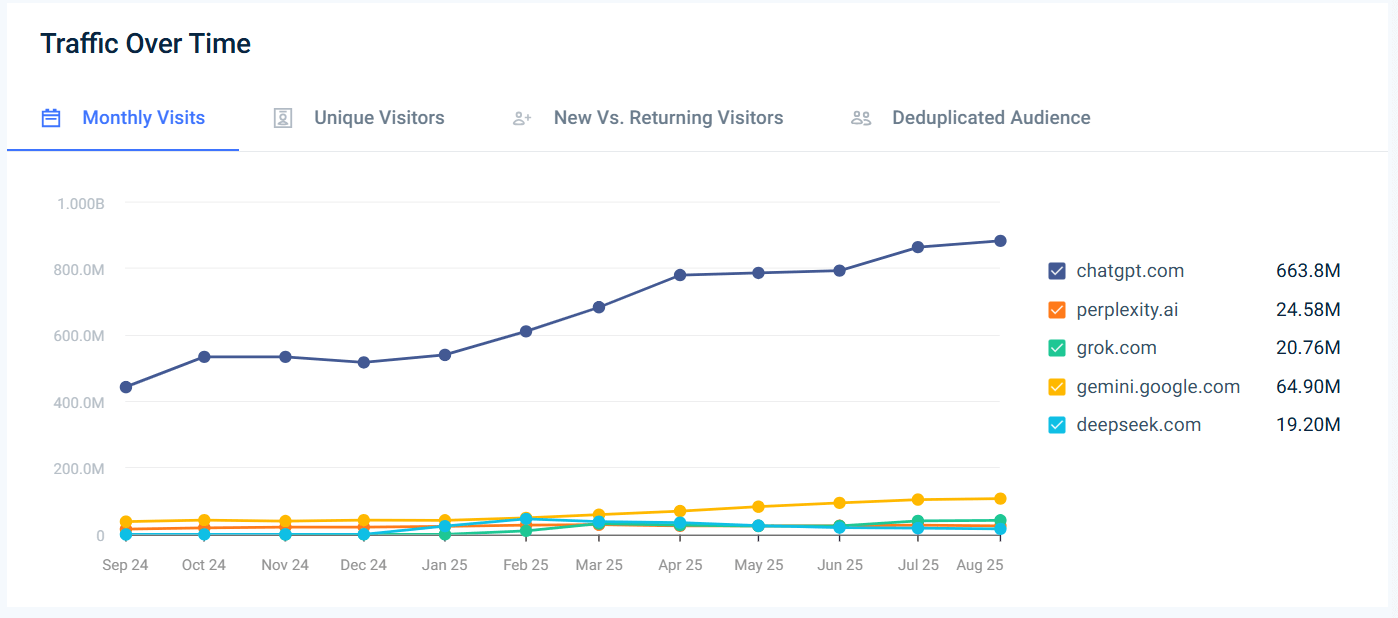This screenshot has height=618, width=1398.
Task: Disable the gemini.google.com checkbox
Action: pyautogui.click(x=1057, y=387)
